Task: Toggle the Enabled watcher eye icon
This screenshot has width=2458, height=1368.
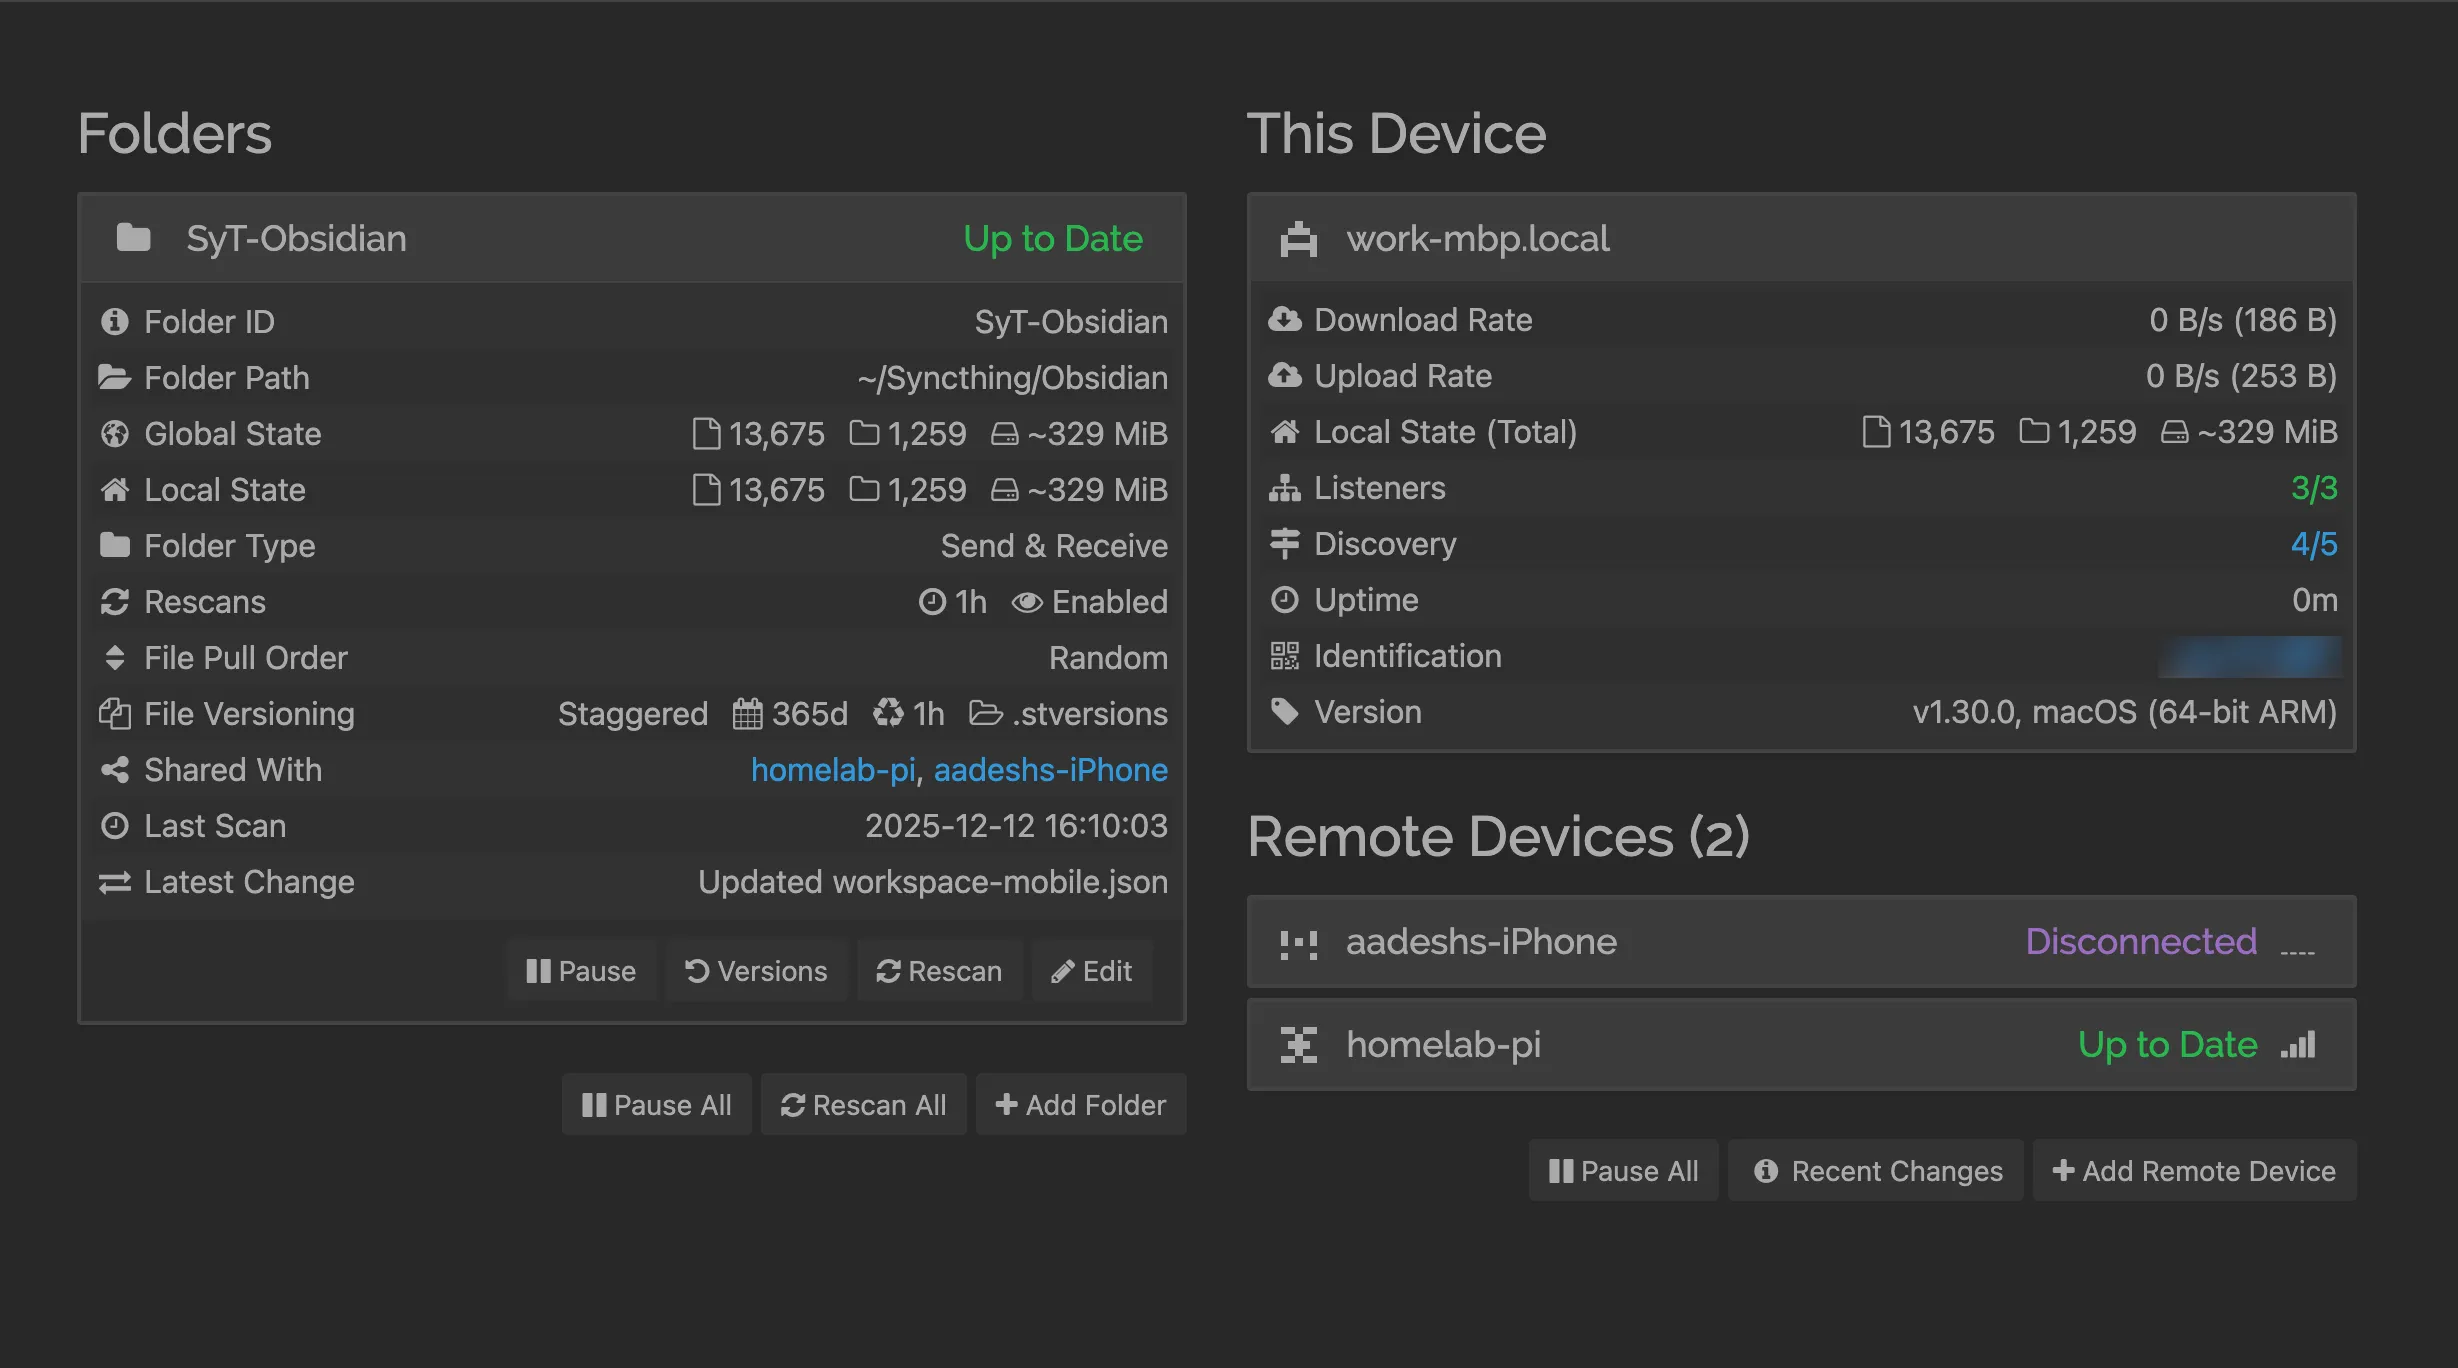Action: [x=1028, y=601]
